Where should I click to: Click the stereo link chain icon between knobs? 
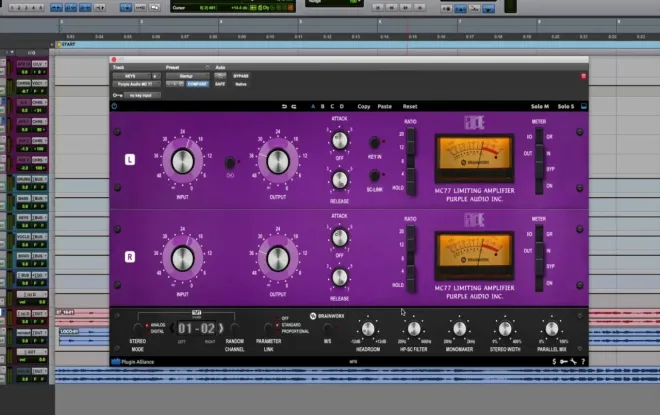click(230, 176)
